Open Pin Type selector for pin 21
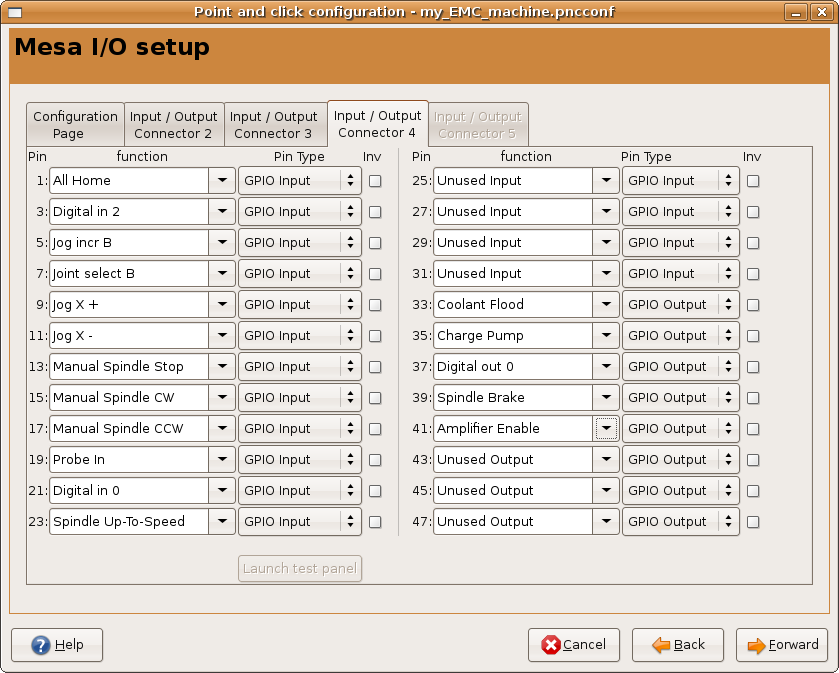The image size is (839, 673). click(300, 491)
